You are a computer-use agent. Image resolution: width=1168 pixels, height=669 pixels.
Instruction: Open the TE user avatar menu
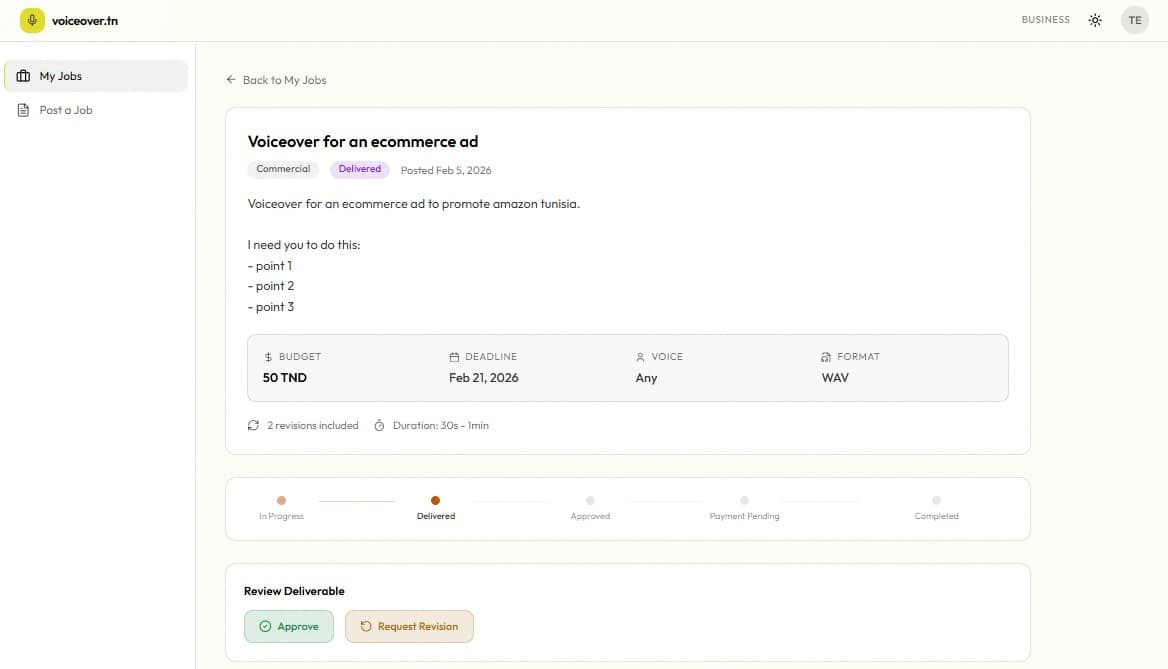(1134, 20)
